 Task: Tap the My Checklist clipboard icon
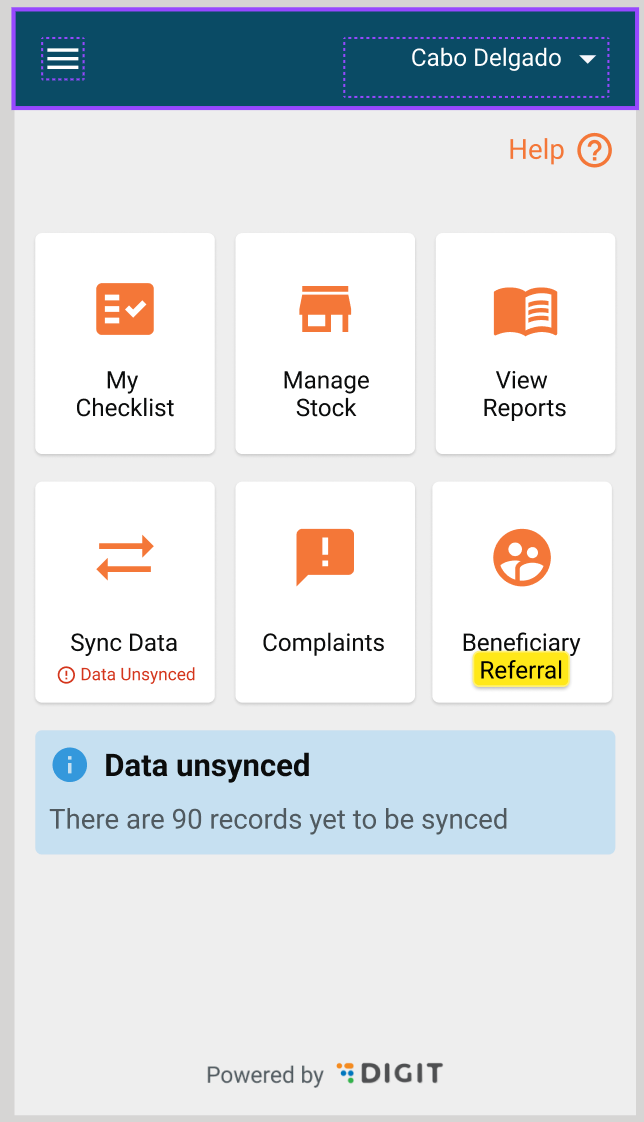tap(125, 309)
